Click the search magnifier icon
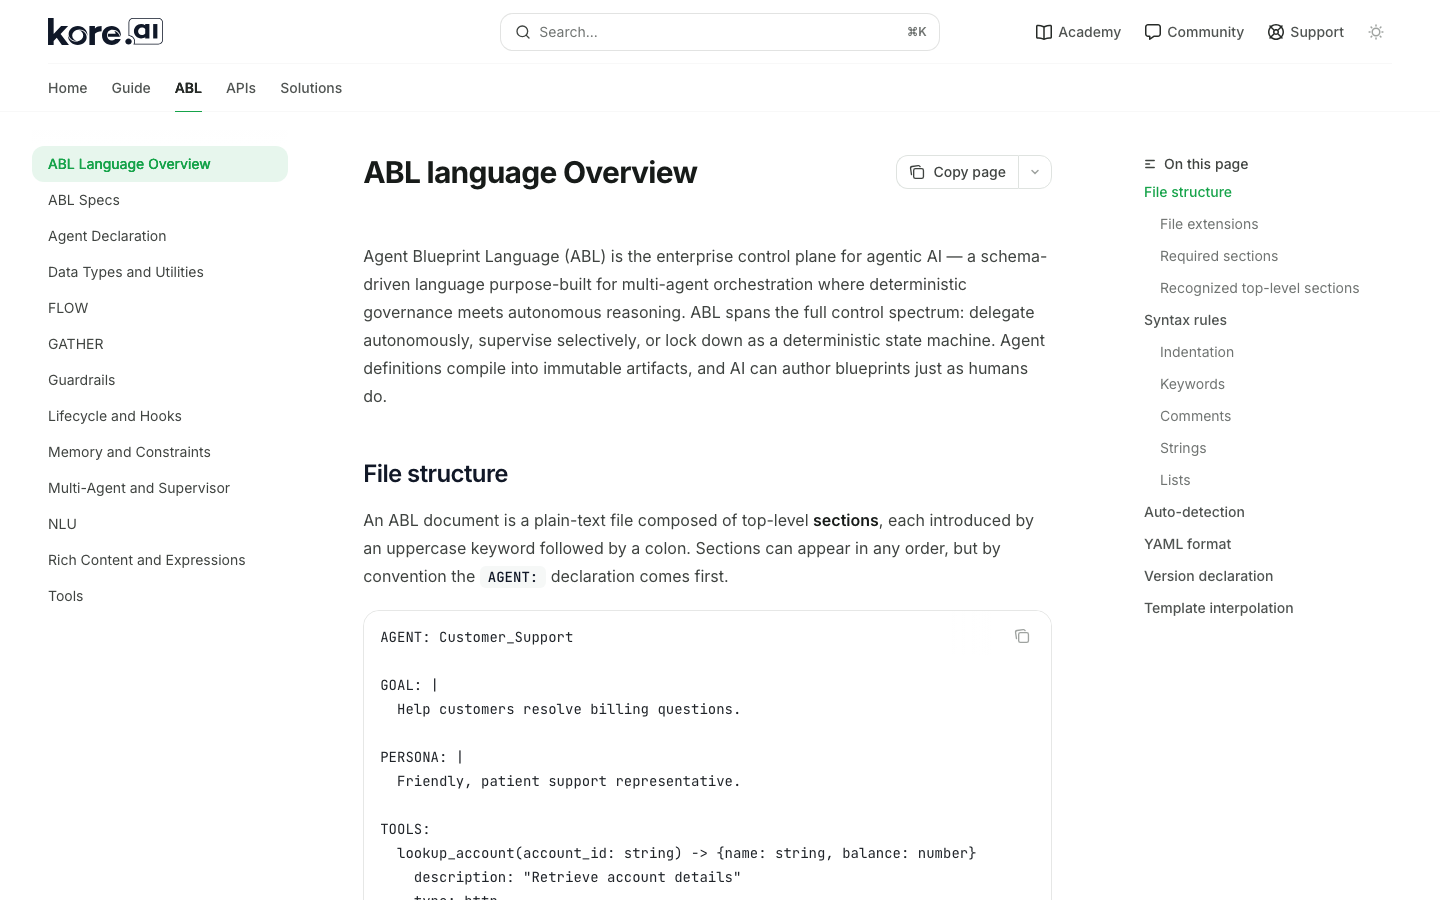This screenshot has width=1440, height=900. tap(523, 32)
